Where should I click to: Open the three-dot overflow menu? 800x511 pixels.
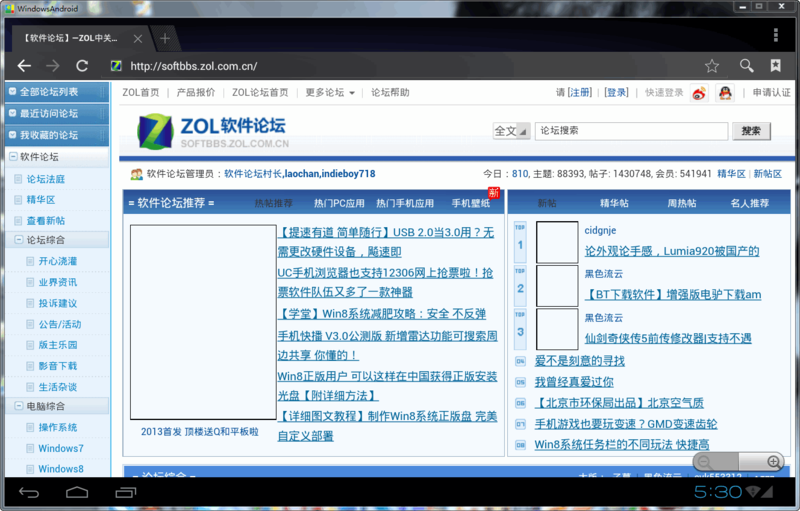(776, 35)
